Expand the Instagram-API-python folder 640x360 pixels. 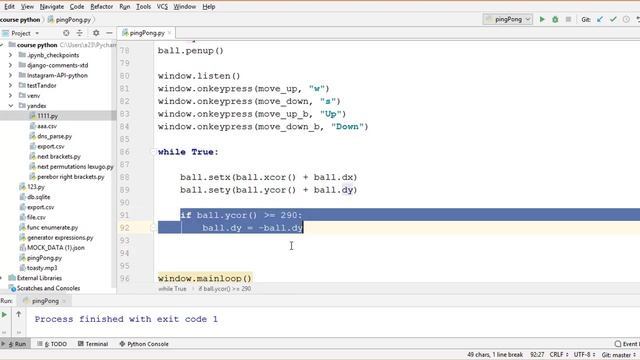[x=11, y=75]
